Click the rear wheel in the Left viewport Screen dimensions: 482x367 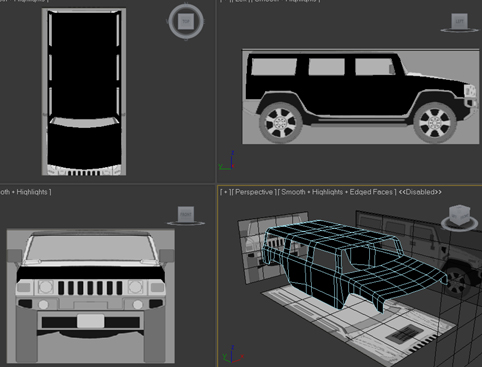[x=281, y=122]
